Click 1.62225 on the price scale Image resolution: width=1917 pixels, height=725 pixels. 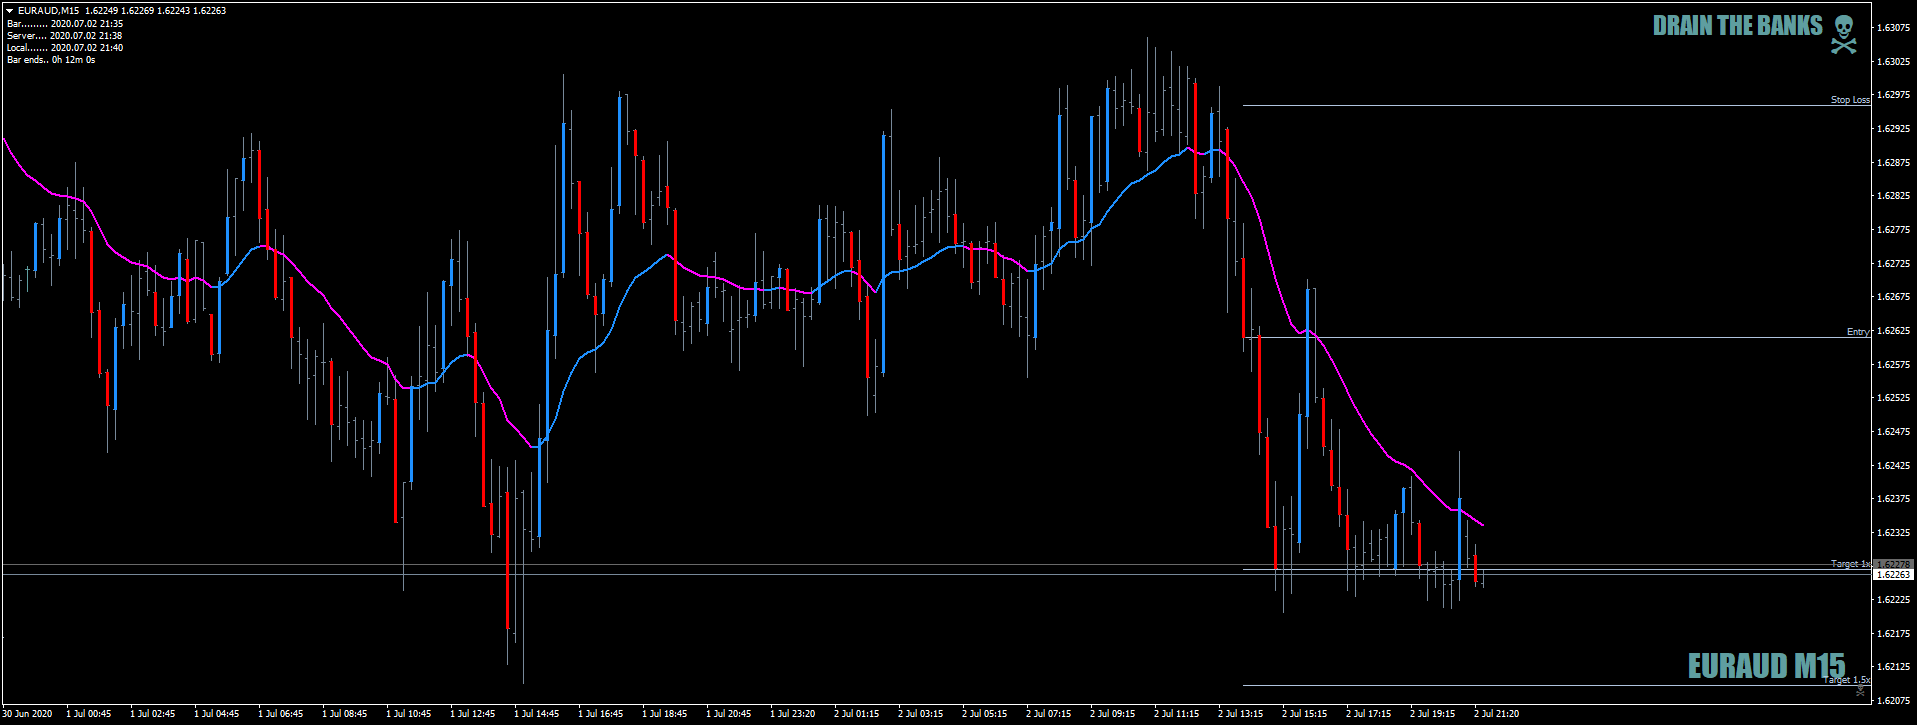tap(1894, 600)
